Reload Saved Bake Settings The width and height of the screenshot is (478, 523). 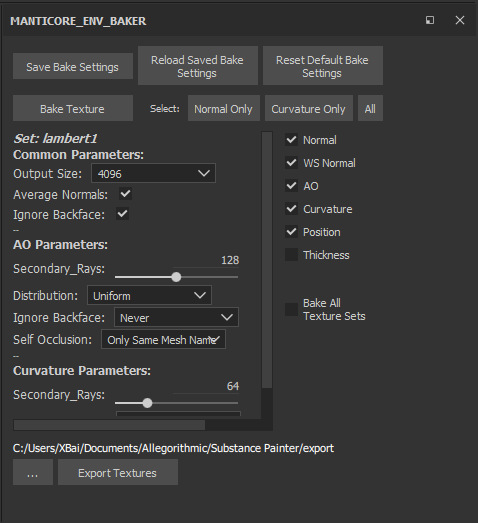tap(198, 66)
